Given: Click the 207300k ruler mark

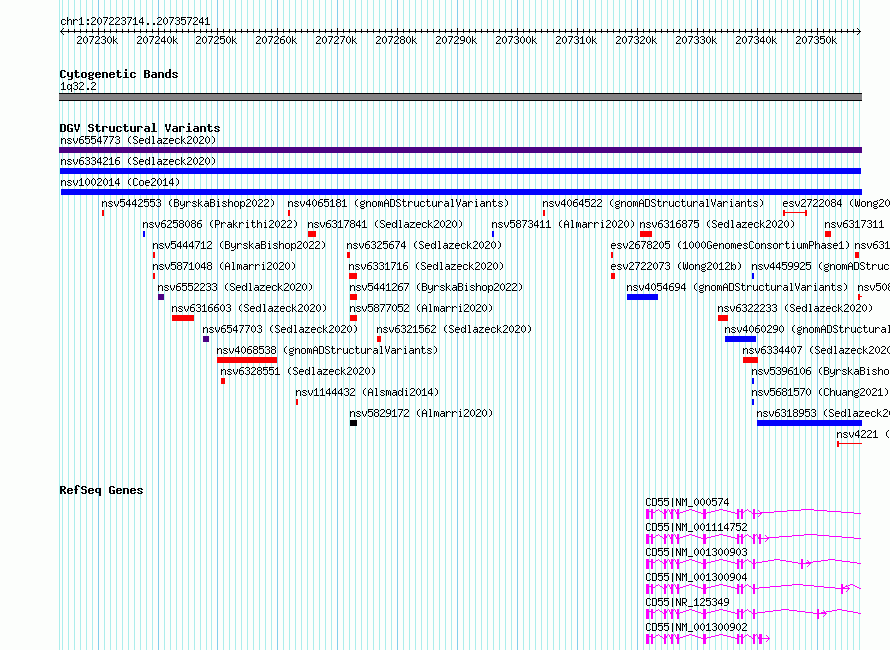Looking at the screenshot, I should tap(516, 40).
